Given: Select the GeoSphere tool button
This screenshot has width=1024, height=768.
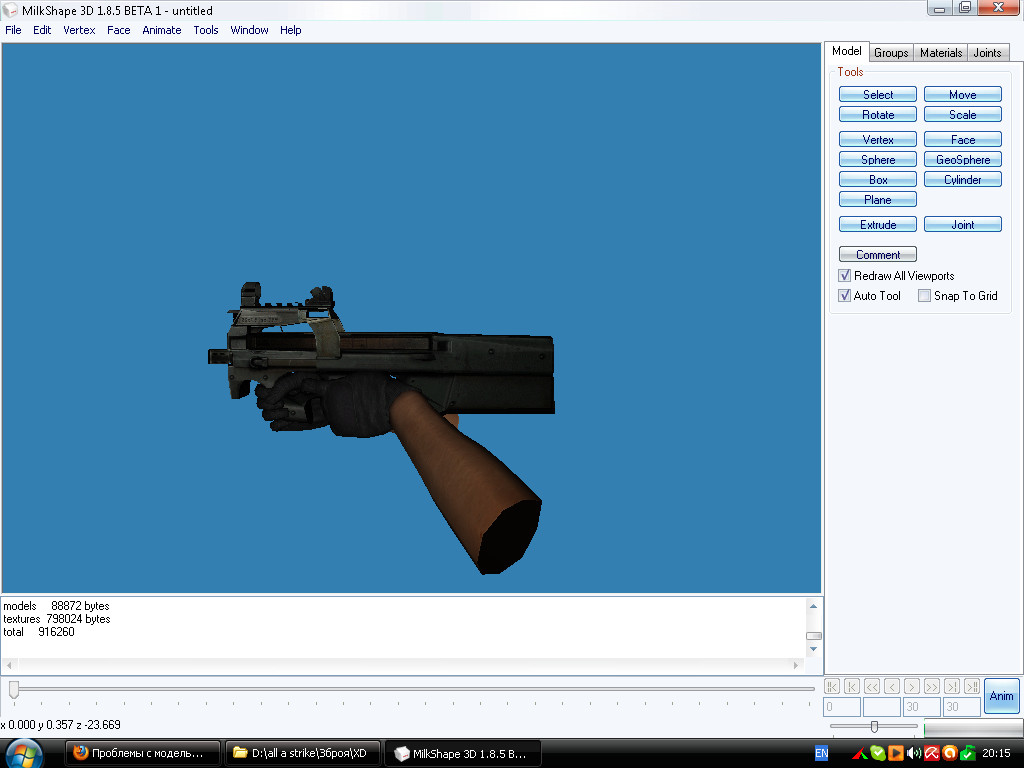Looking at the screenshot, I should coord(962,160).
